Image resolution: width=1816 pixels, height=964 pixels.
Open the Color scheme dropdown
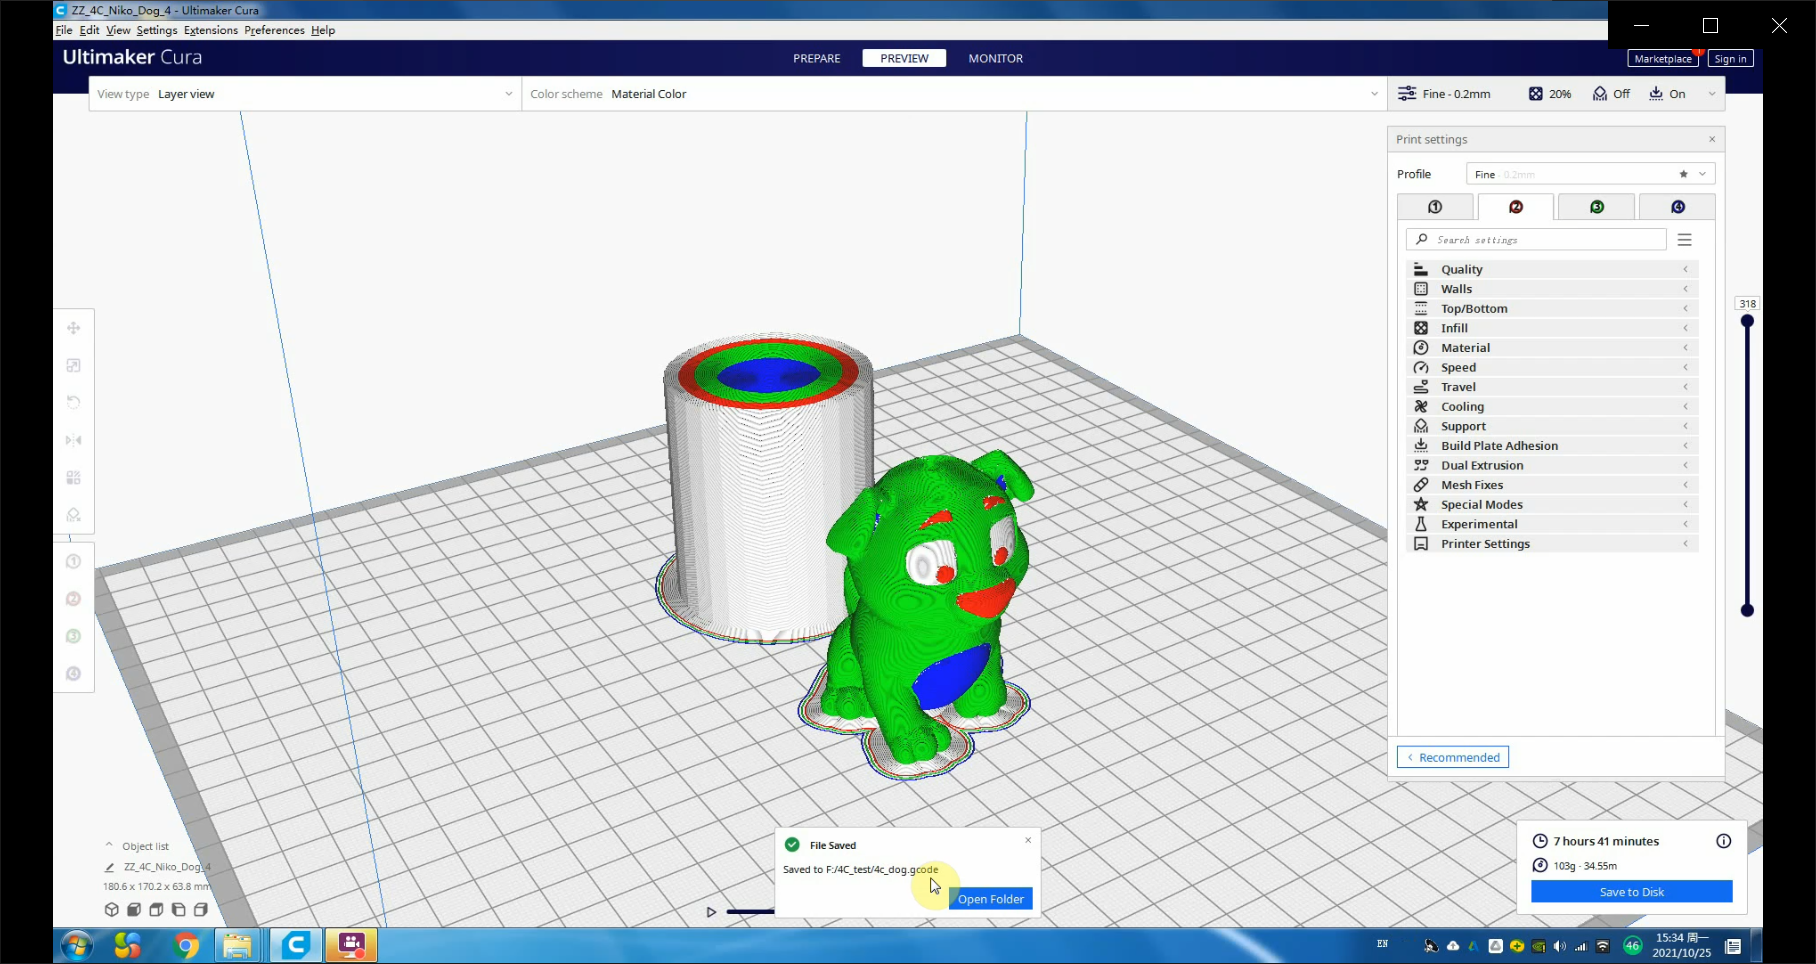tap(954, 94)
